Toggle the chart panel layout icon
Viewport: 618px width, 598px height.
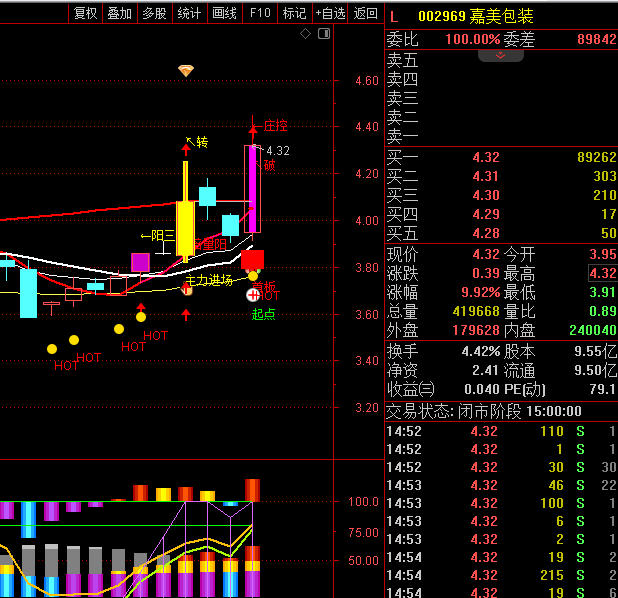pyautogui.click(x=323, y=34)
